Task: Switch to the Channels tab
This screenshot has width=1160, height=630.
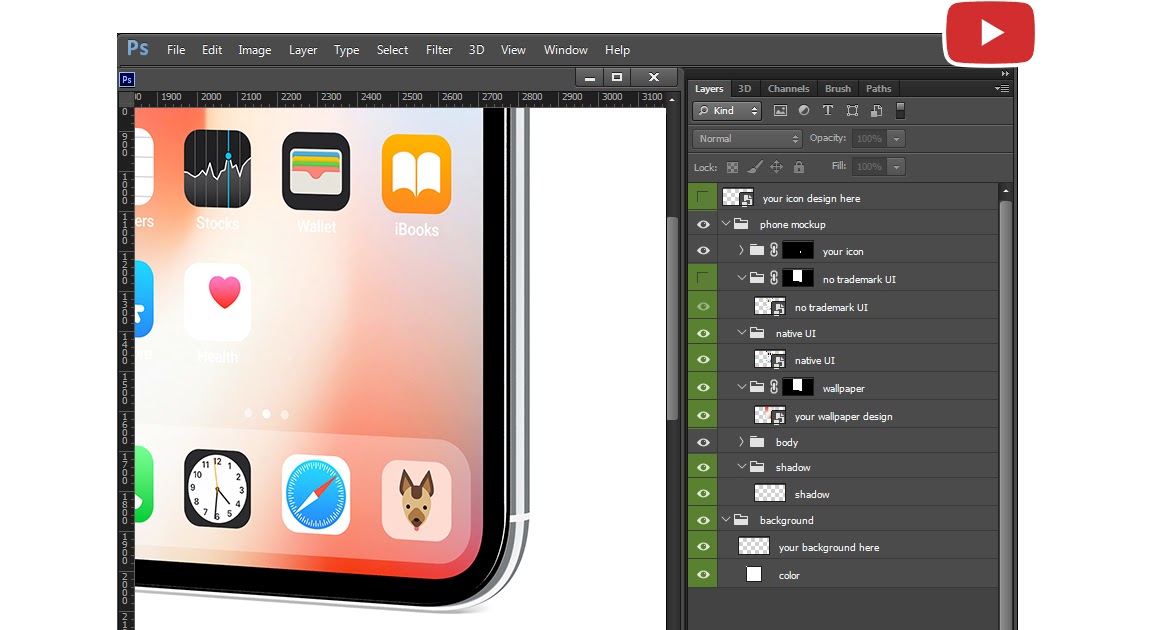Action: 789,88
